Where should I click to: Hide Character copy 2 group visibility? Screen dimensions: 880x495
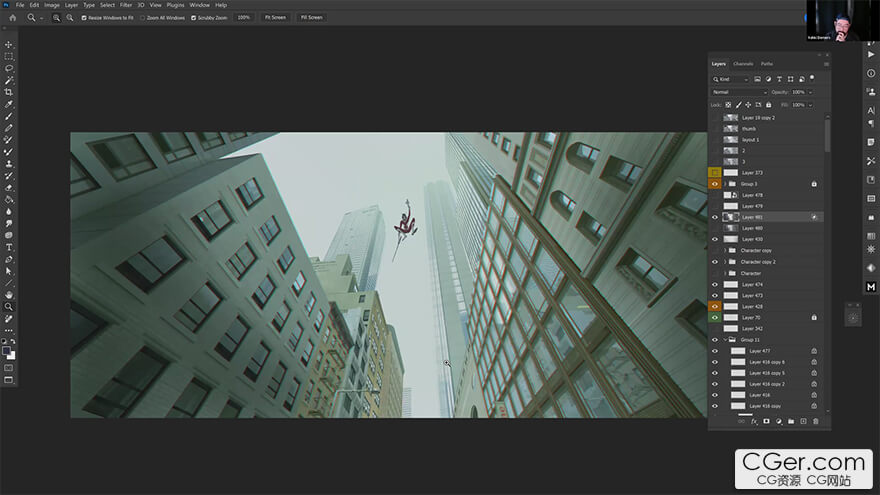(x=714, y=262)
